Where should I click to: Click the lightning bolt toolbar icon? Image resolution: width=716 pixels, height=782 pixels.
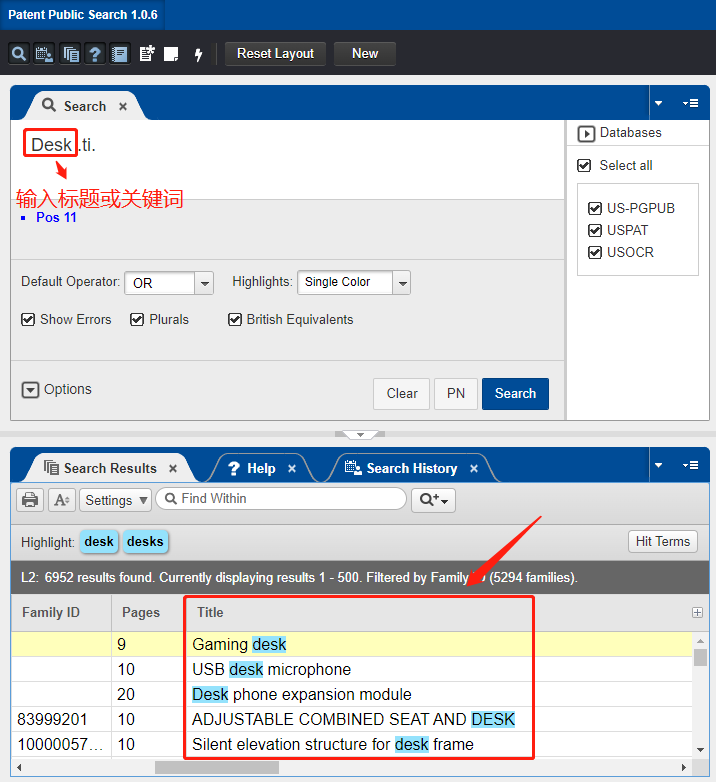point(198,54)
